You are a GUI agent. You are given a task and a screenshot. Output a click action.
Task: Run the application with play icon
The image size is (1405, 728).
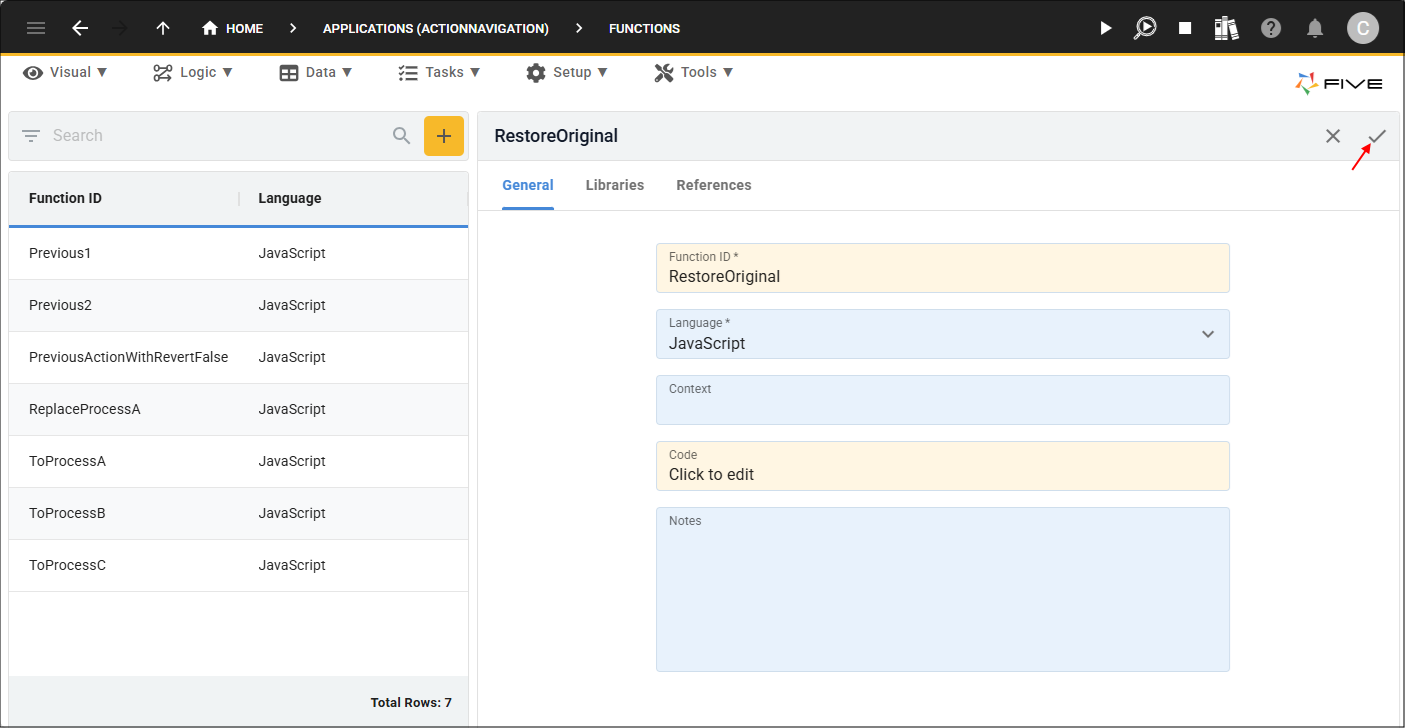[1105, 28]
